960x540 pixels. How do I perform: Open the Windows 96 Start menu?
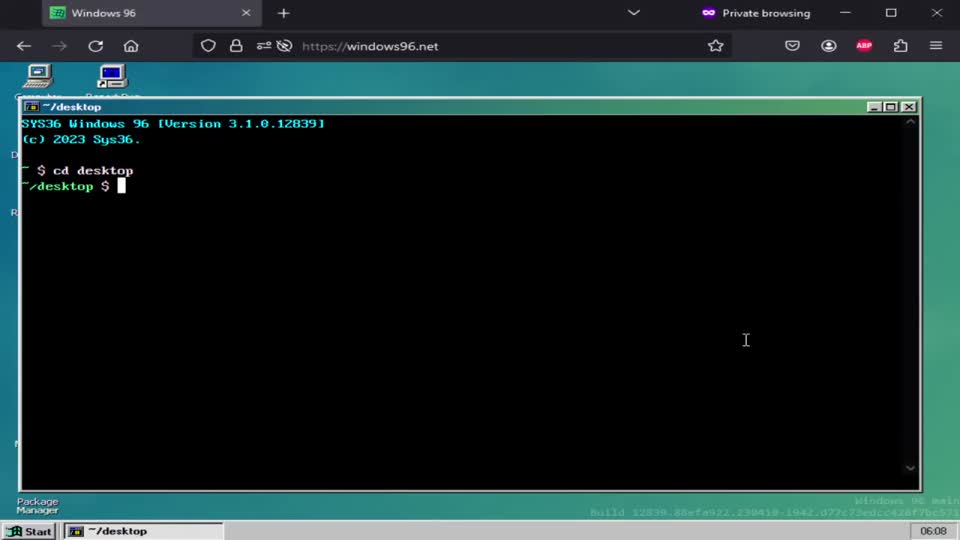click(29, 531)
